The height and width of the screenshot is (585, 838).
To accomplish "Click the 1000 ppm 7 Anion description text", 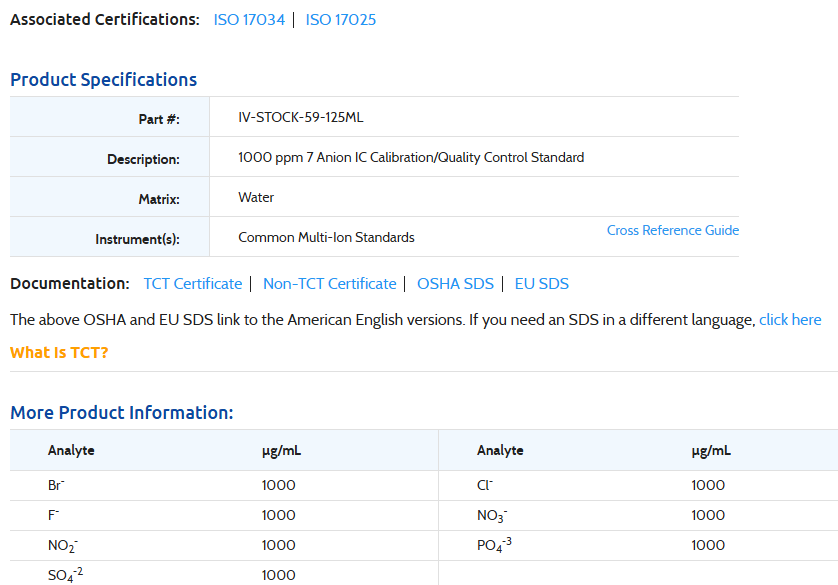I will pos(410,157).
